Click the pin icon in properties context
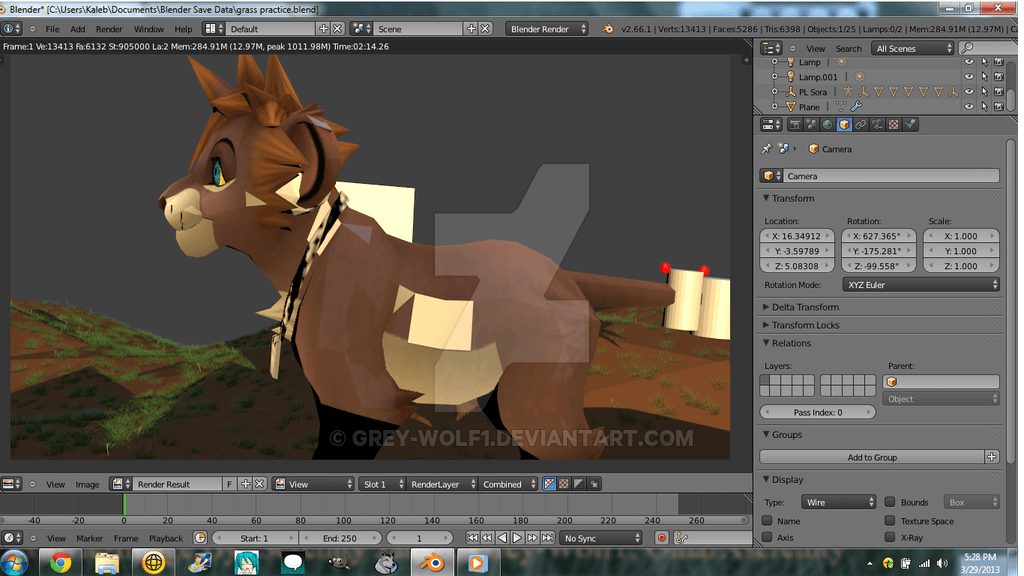This screenshot has width=1024, height=576. pos(767,149)
